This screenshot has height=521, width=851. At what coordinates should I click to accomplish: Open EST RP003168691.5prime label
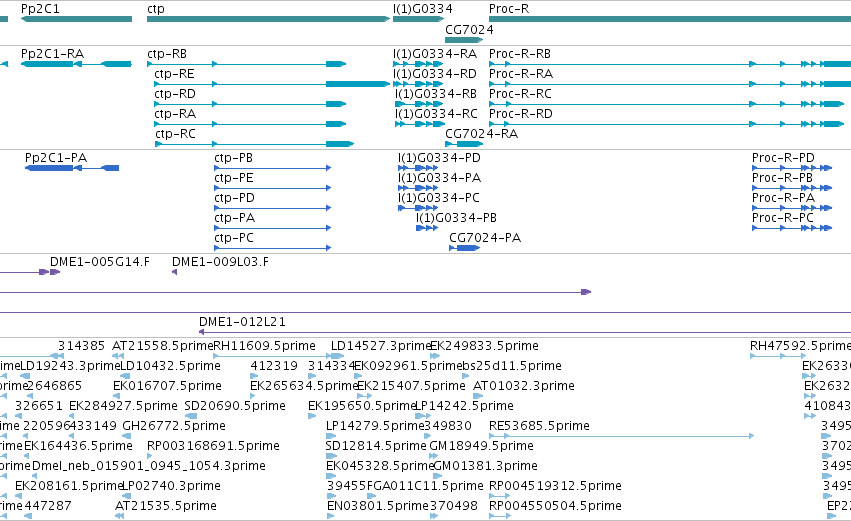[x=213, y=447]
